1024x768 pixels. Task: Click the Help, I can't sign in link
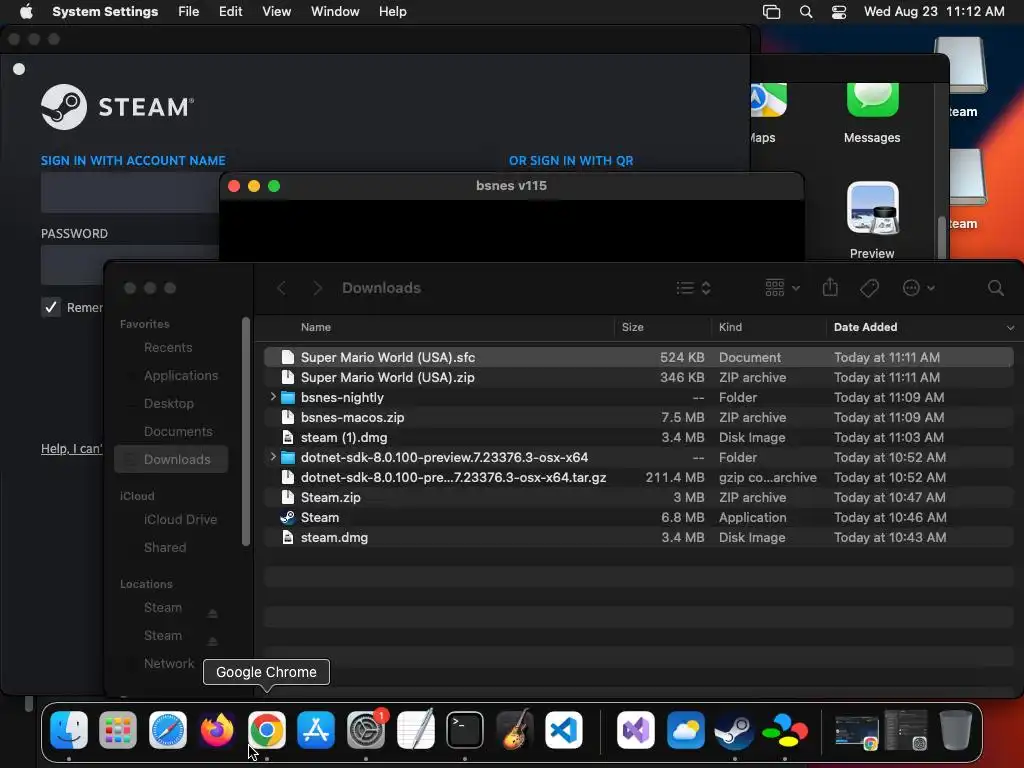[72, 449]
